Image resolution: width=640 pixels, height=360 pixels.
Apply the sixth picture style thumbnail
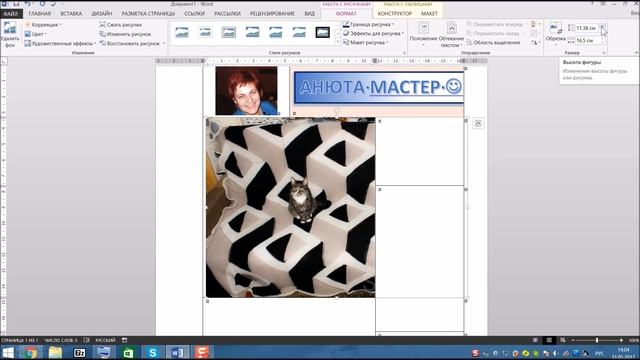pyautogui.click(x=299, y=32)
